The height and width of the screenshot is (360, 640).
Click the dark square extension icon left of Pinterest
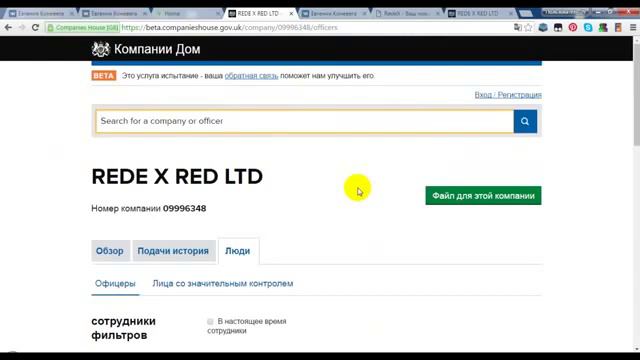[x=558, y=27]
